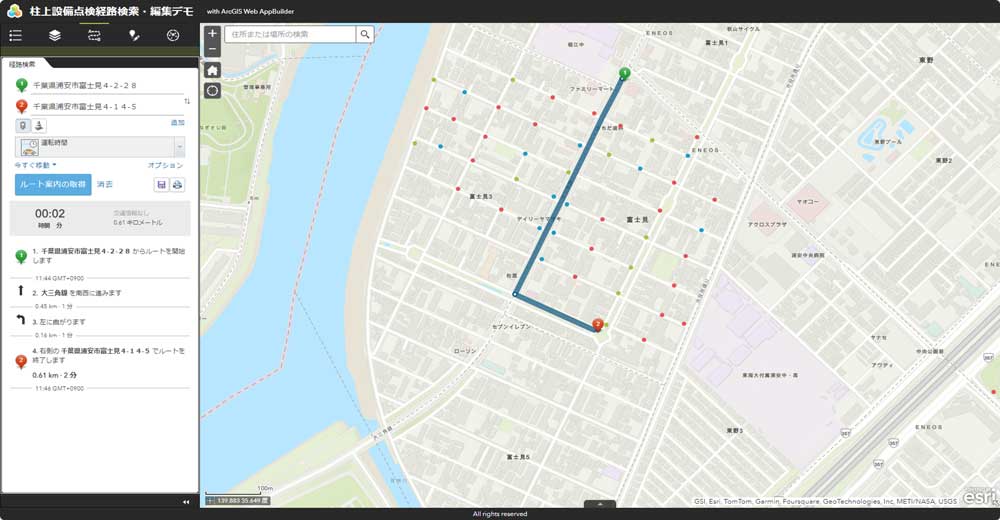
Task: Toggle the barrier cone tool
Action: click(x=38, y=126)
